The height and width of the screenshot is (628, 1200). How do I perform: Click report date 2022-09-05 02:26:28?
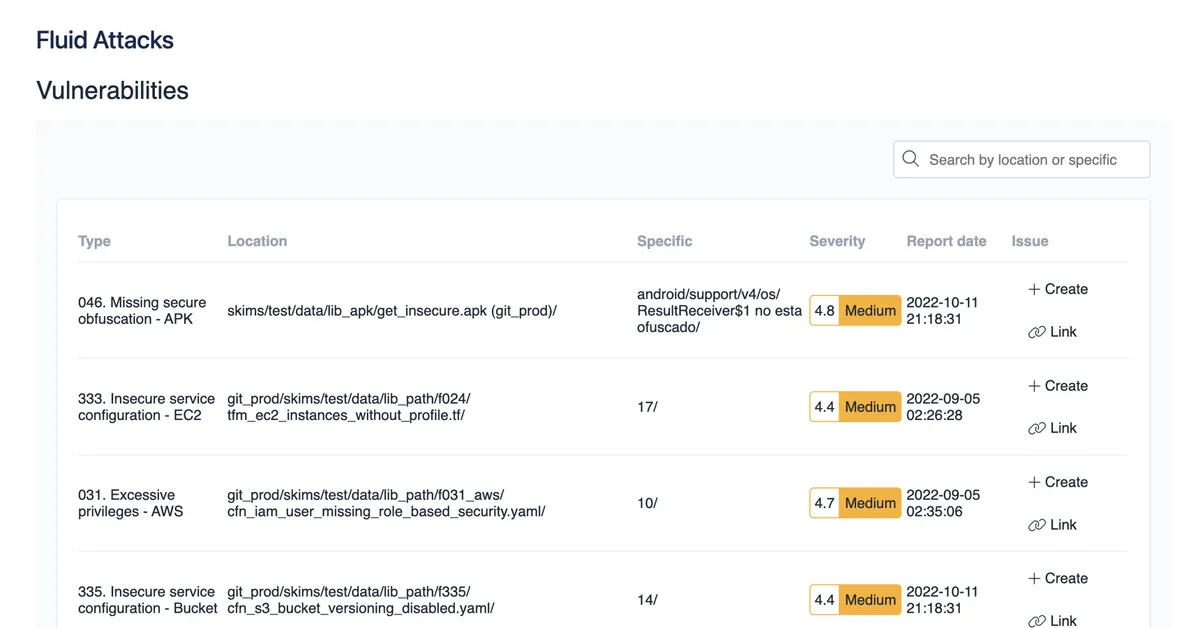(943, 407)
